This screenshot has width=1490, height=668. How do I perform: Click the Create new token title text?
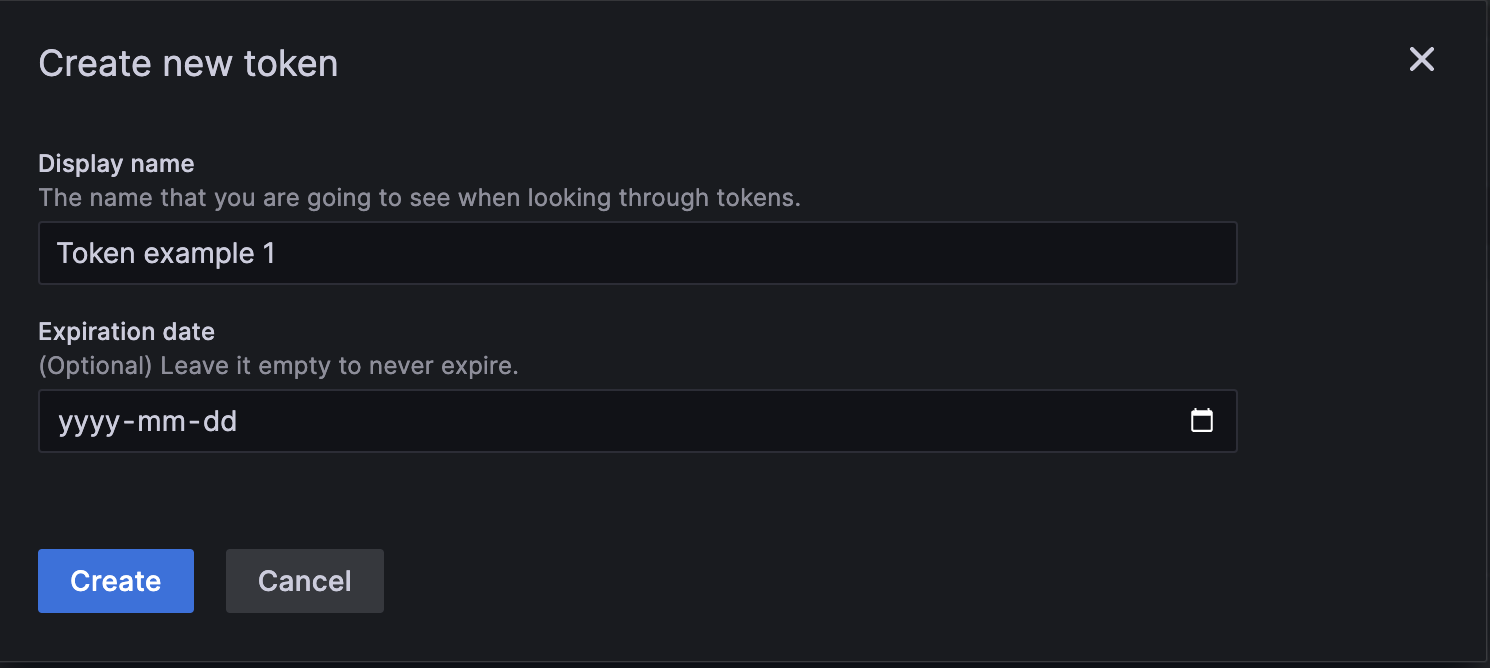188,63
